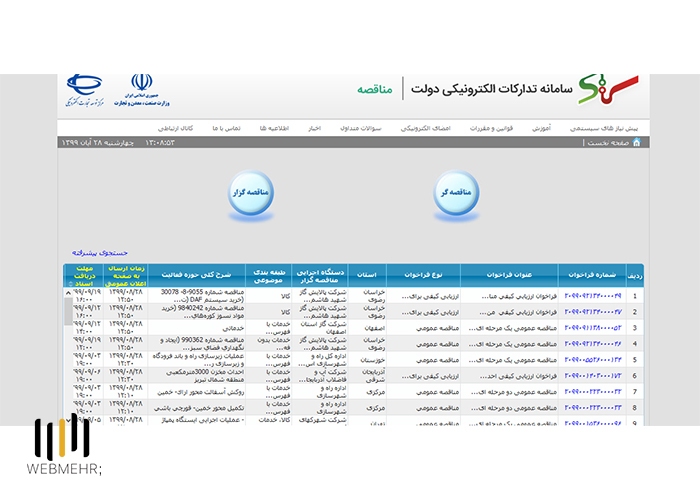Open the tender number link in row 3
Image resolution: width=700 pixels, height=500 pixels.
593,328
